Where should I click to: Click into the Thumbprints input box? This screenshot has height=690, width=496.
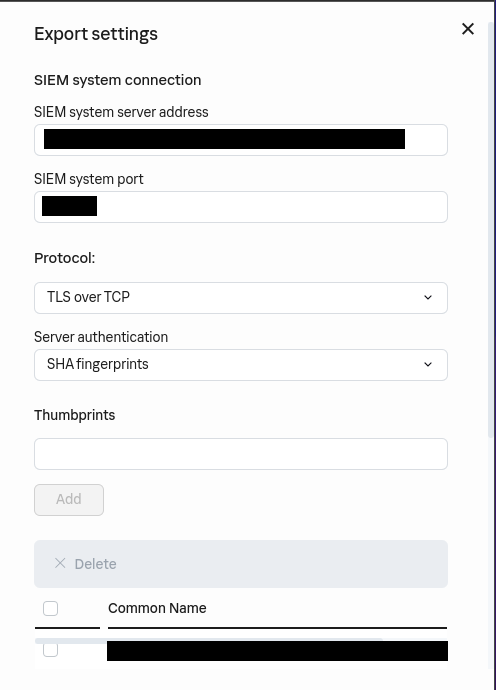tap(241, 454)
